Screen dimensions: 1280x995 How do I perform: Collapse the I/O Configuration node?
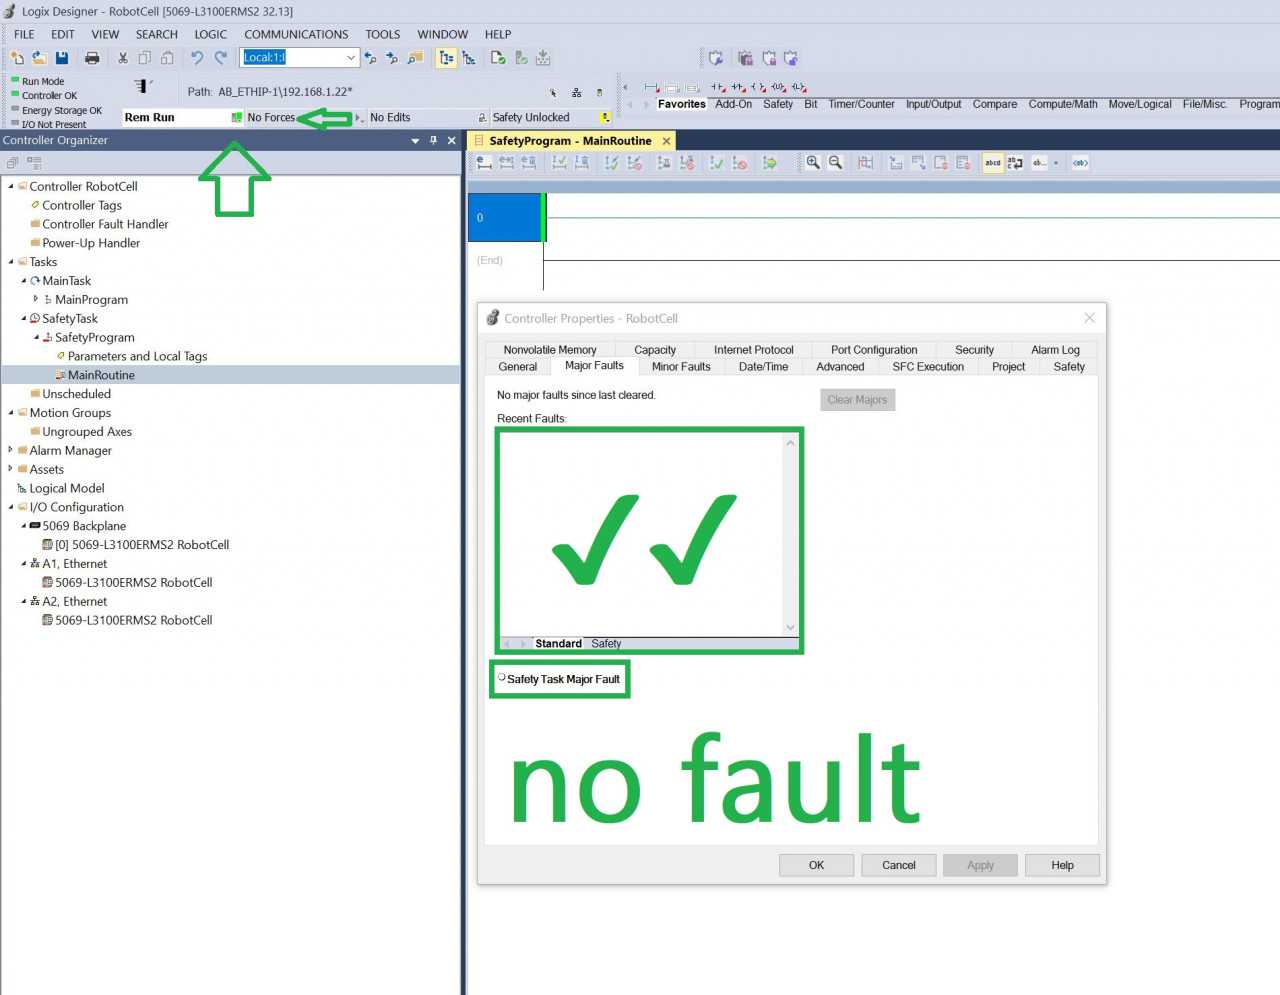click(x=11, y=507)
